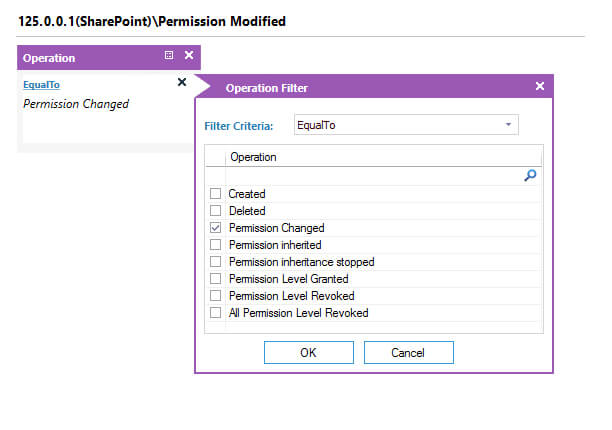Remove the EqualTo Permission Changed filter entry
This screenshot has height=430, width=612.
(x=182, y=82)
